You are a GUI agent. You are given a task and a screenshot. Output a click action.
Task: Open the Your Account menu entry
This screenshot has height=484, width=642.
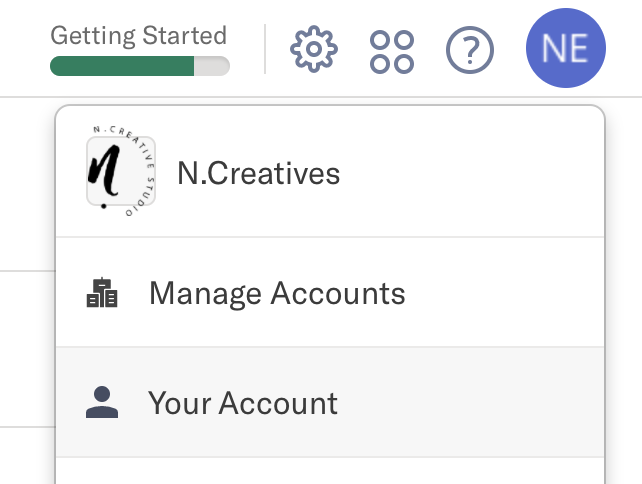[x=330, y=402]
